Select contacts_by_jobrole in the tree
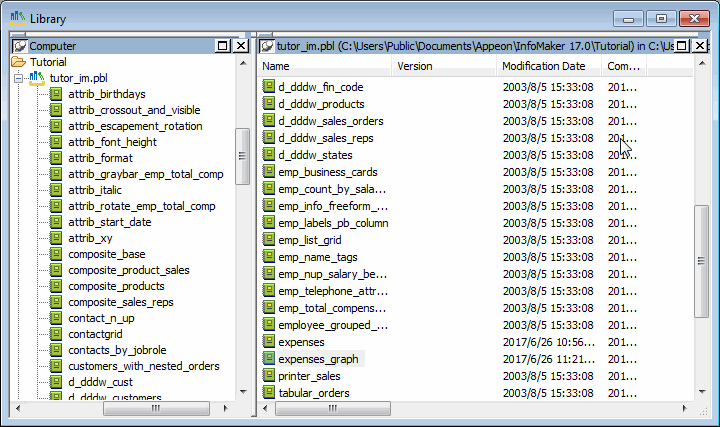720x427 pixels. point(117,350)
